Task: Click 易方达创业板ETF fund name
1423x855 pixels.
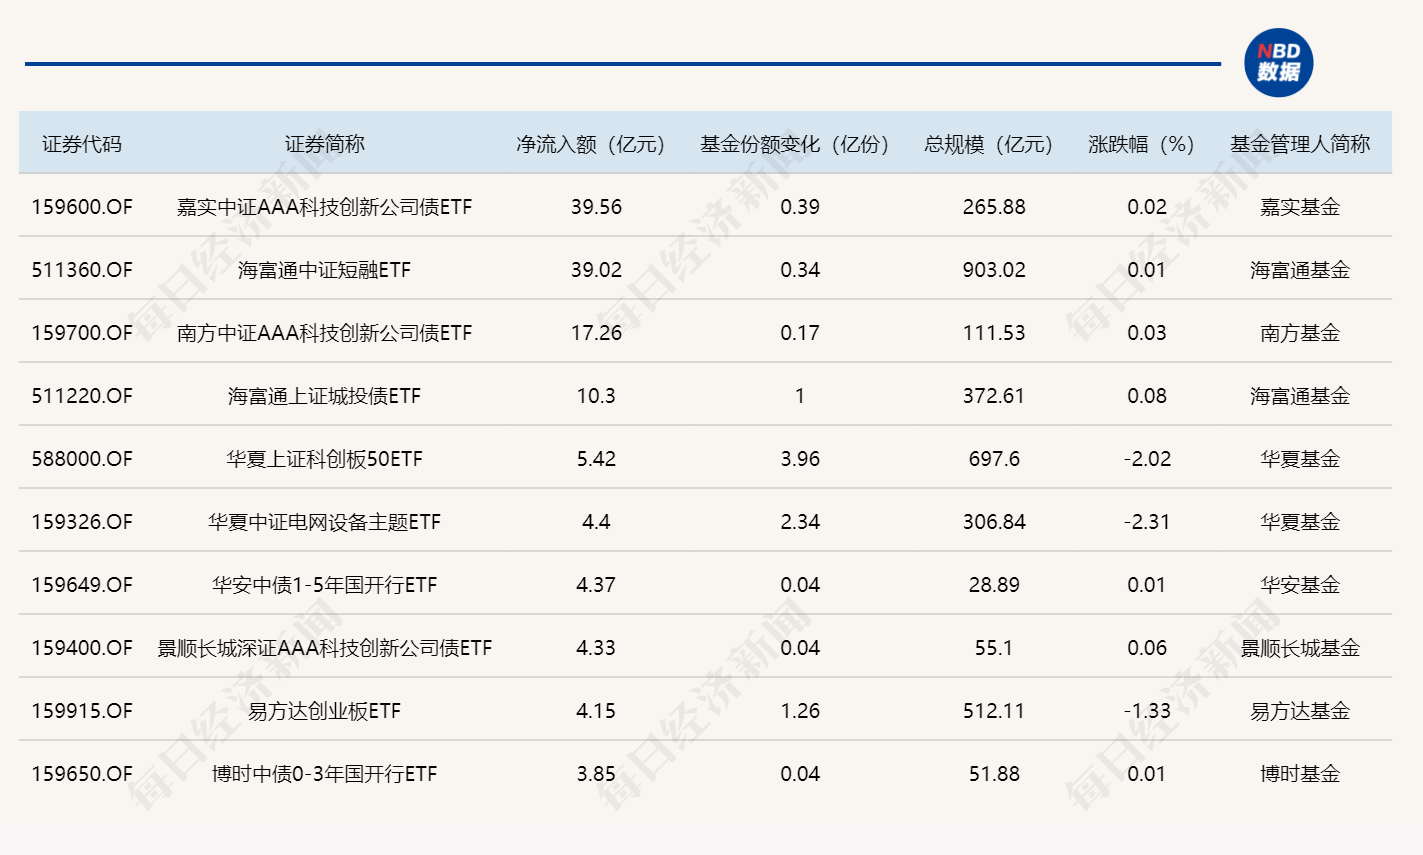Action: [324, 711]
